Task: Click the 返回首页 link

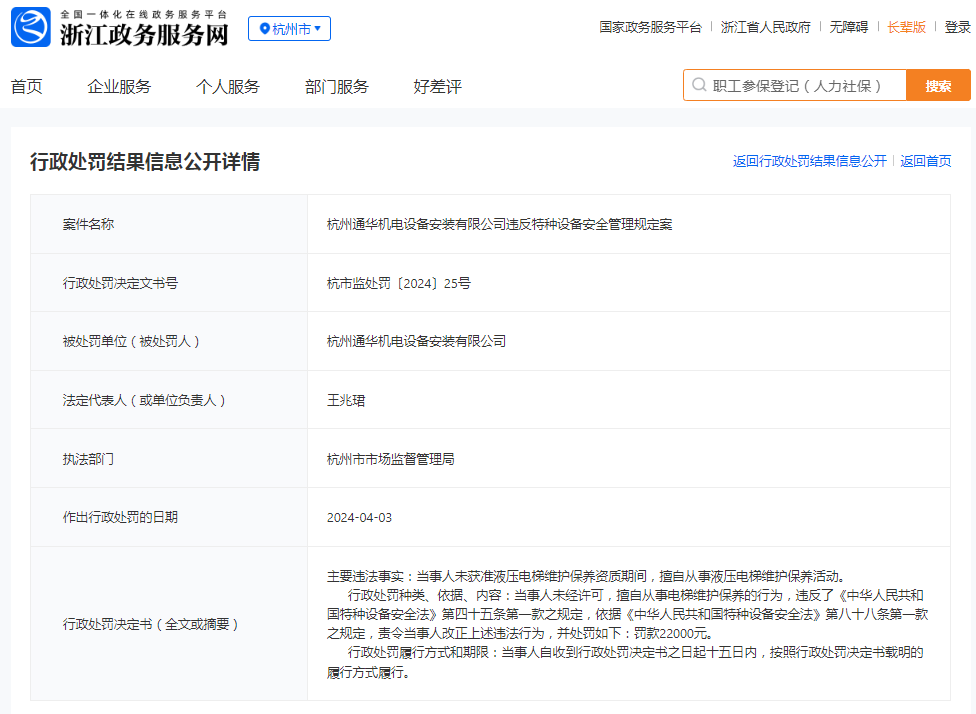Action: tap(926, 161)
